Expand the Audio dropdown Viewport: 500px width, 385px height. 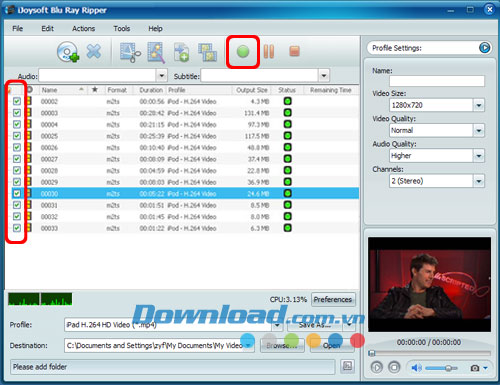tap(161, 76)
